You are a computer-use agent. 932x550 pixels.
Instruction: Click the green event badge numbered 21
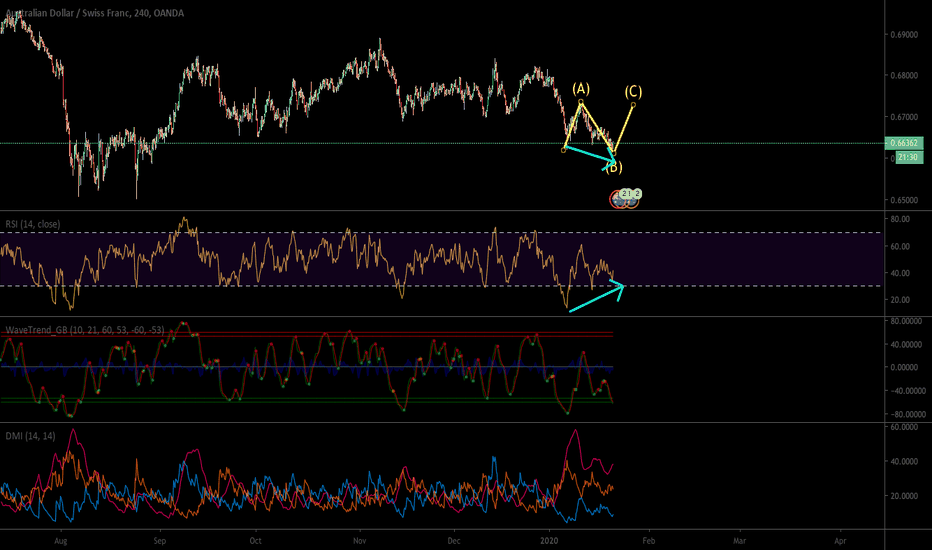626,194
